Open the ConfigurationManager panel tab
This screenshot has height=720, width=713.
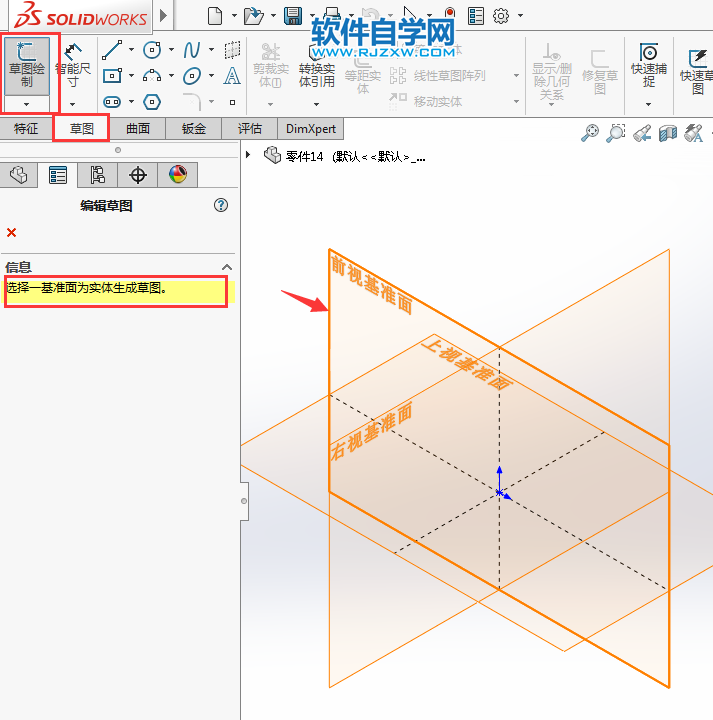coord(97,175)
